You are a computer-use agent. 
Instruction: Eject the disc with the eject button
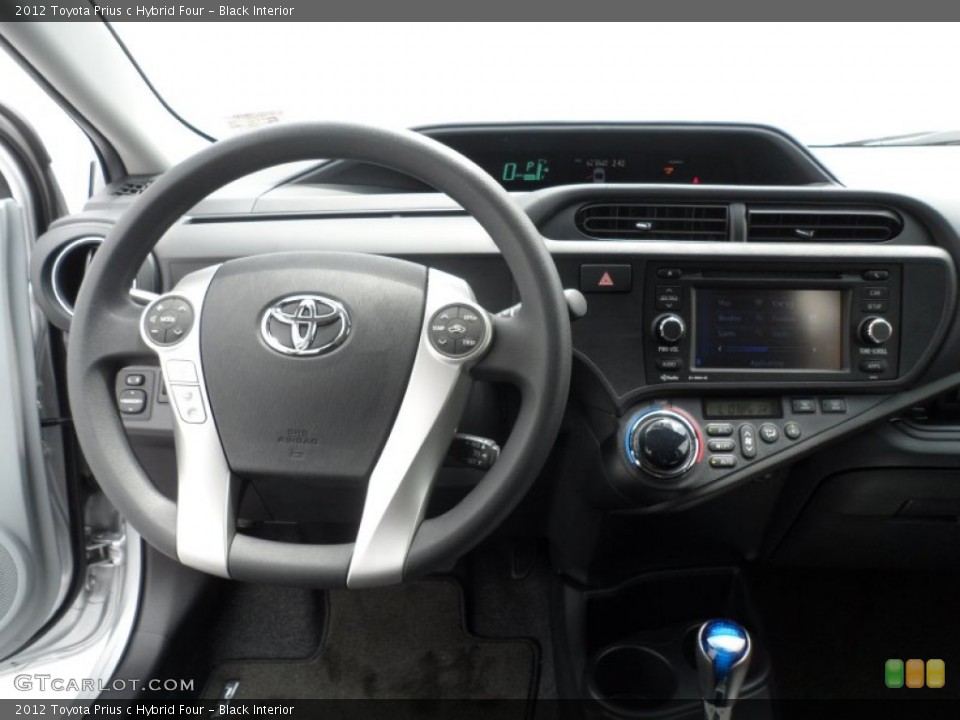click(669, 273)
